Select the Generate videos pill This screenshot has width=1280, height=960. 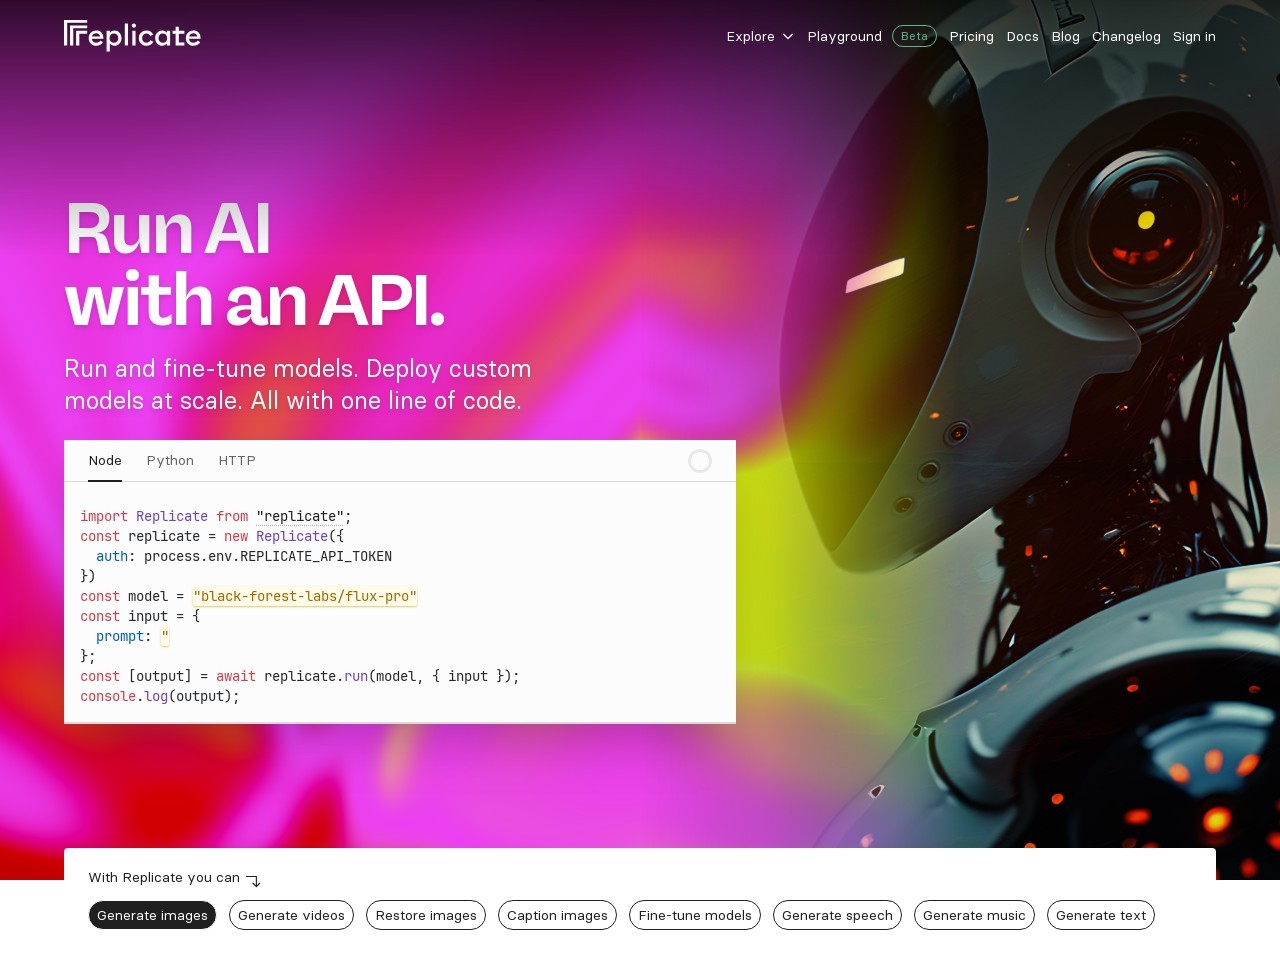[291, 916]
